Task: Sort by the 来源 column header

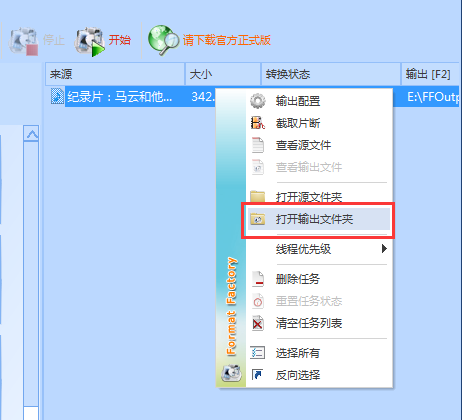Action: (x=115, y=74)
